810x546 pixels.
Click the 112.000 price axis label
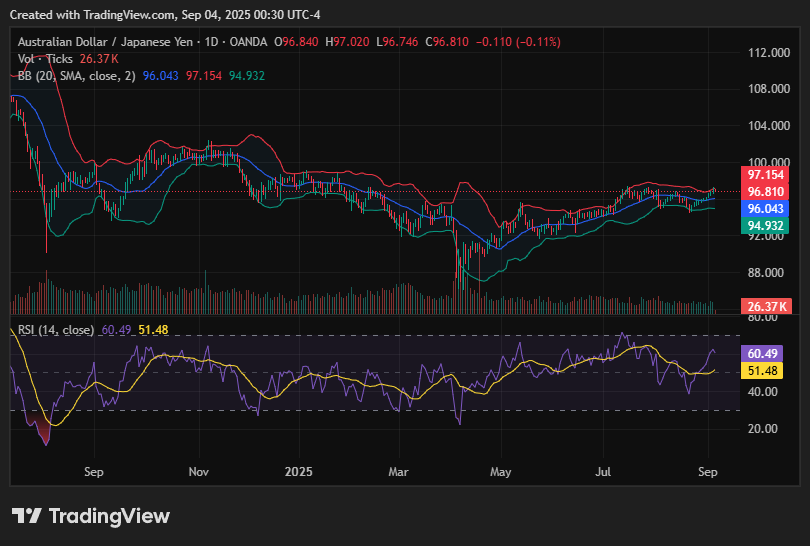tap(769, 53)
